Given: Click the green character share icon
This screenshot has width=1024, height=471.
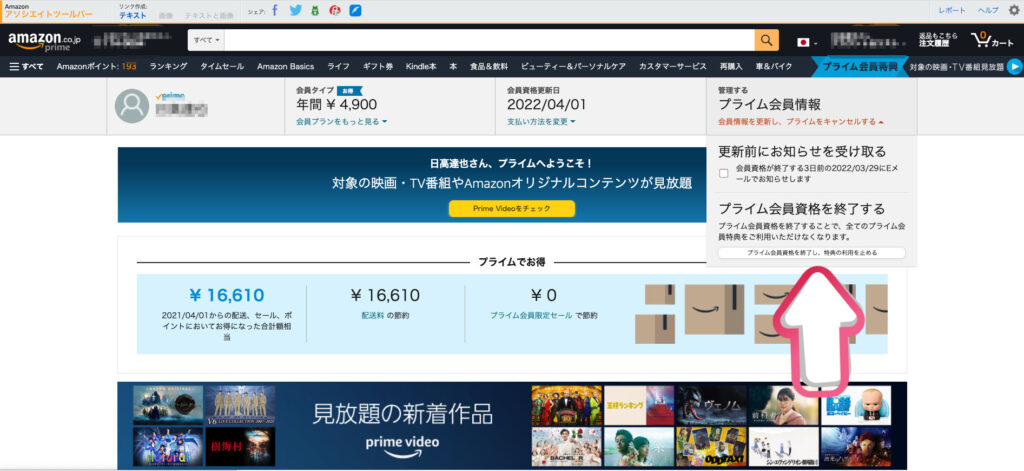Looking at the screenshot, I should [315, 10].
